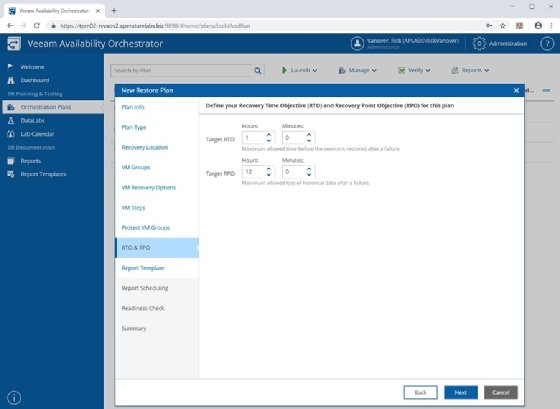This screenshot has width=560, height=409.
Task: Open the Verify dropdown menu
Action: [414, 70]
